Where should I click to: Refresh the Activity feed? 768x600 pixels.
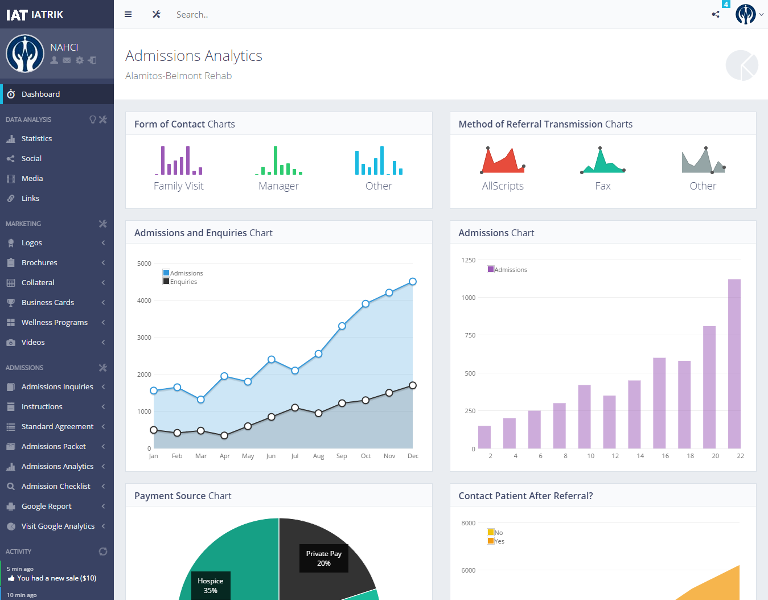click(x=102, y=551)
